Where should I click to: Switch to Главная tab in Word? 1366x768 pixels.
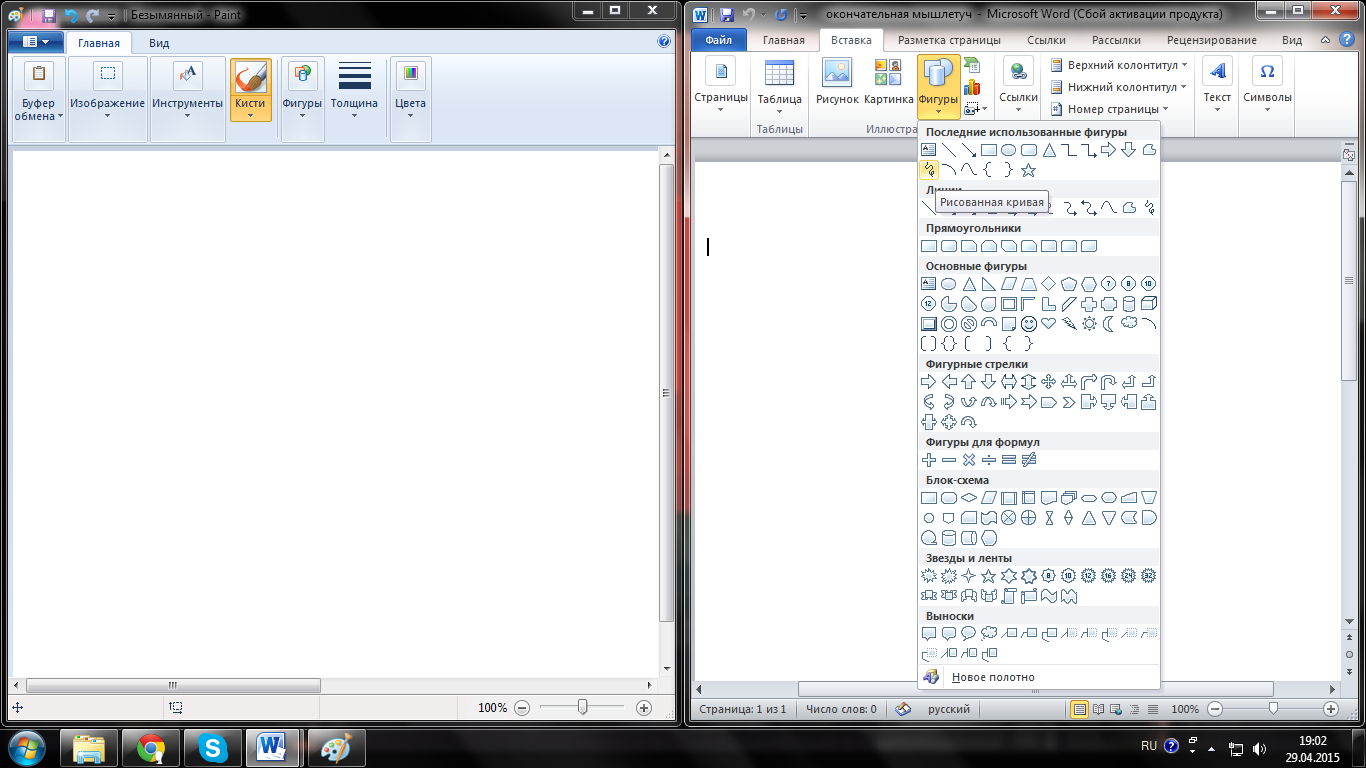click(783, 41)
